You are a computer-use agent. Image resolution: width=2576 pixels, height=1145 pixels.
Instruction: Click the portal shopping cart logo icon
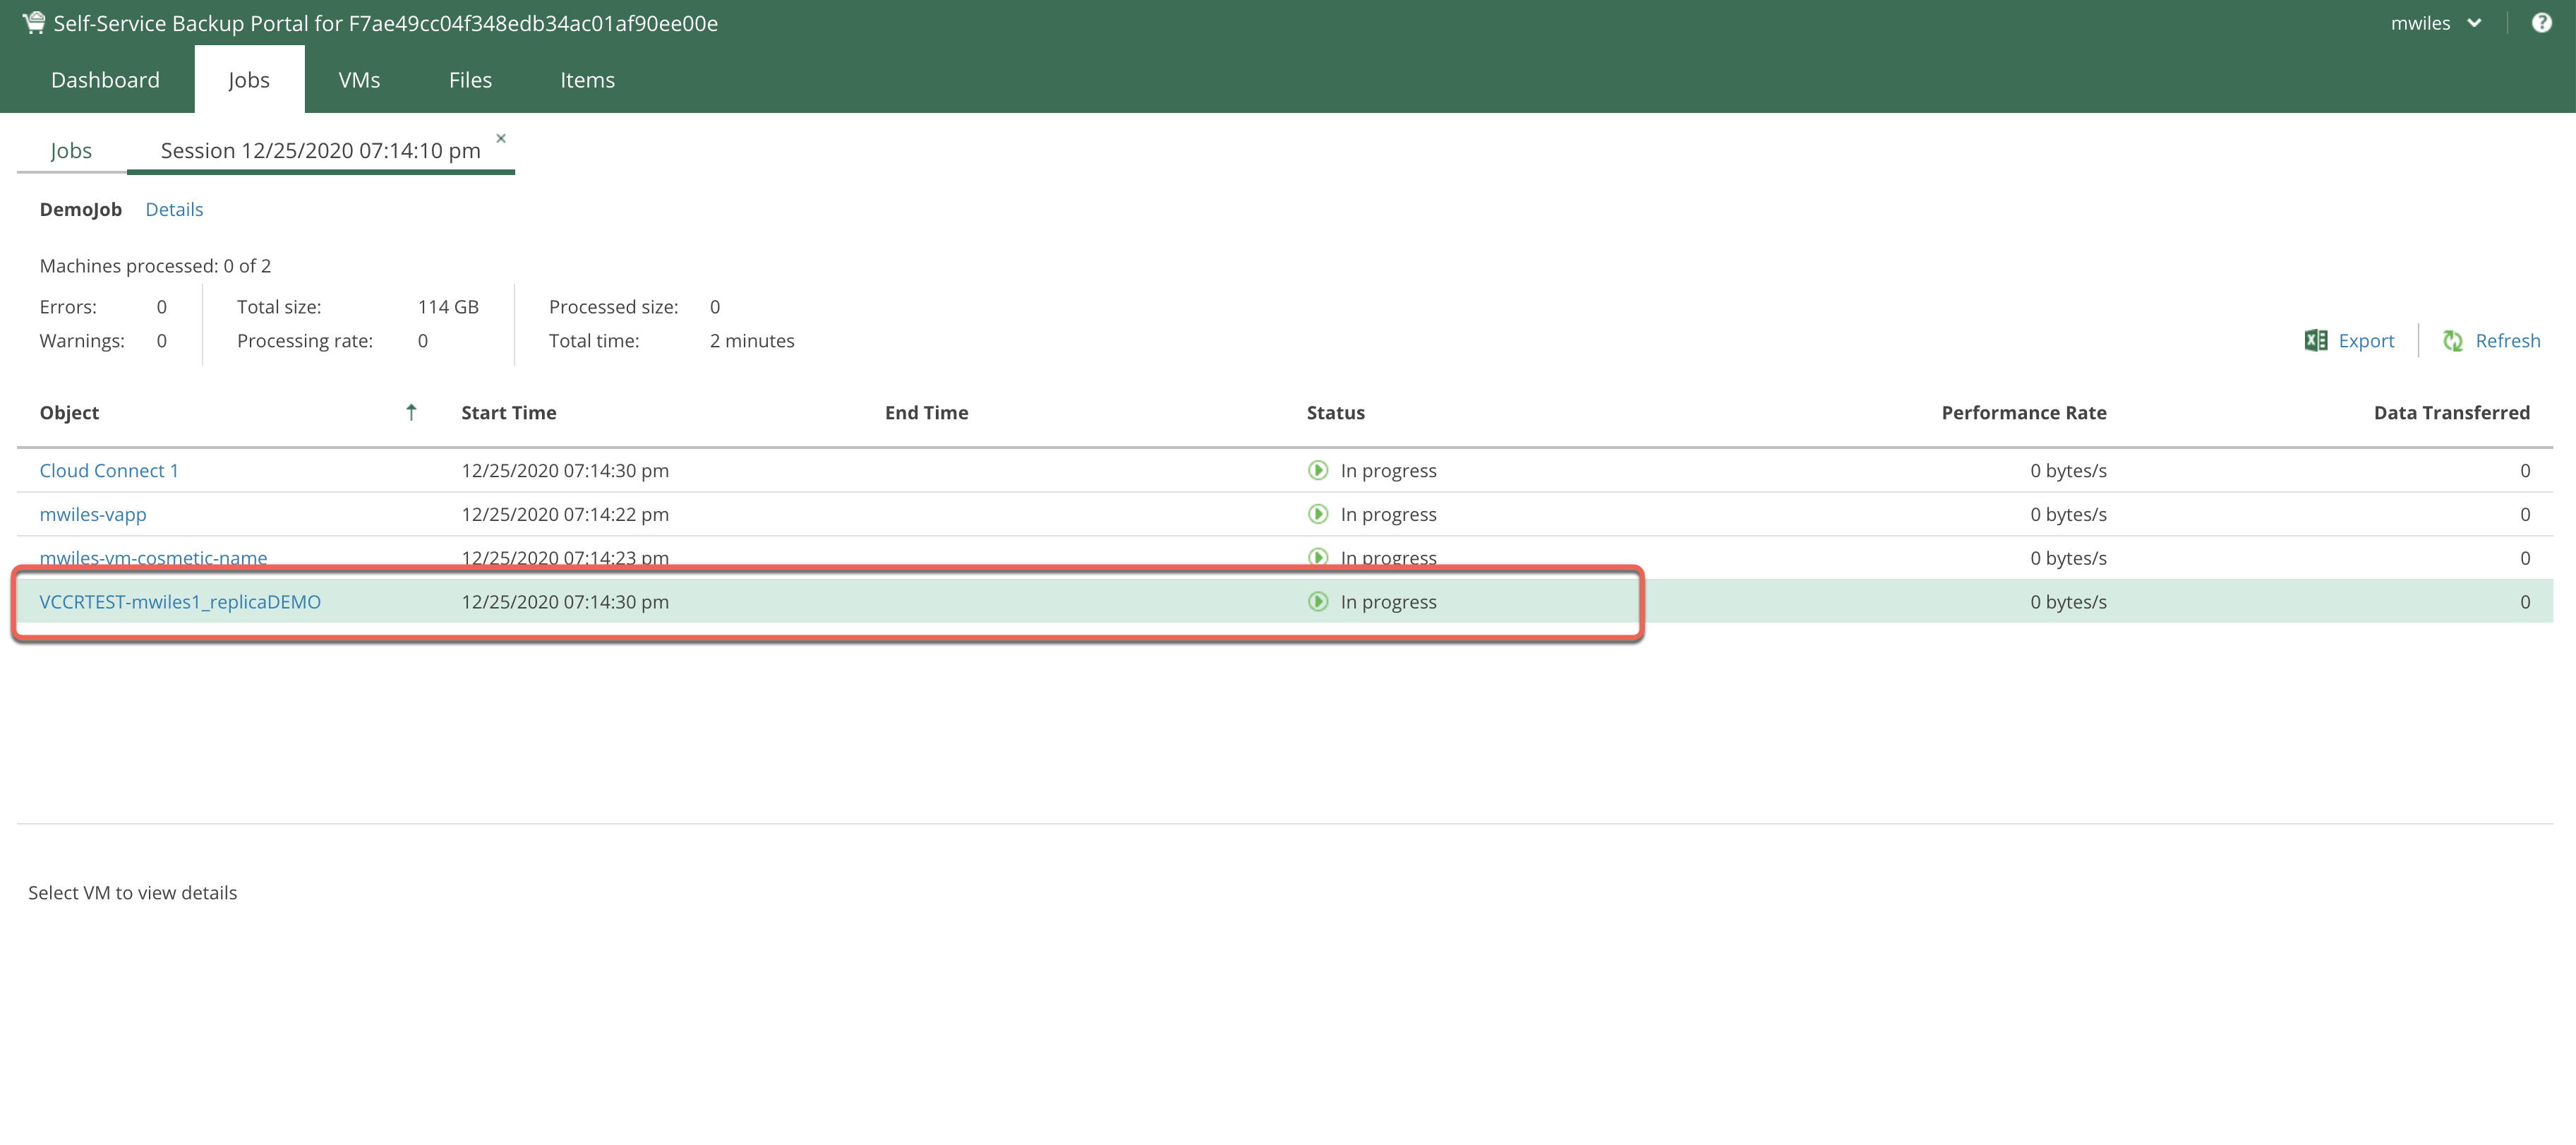34,22
